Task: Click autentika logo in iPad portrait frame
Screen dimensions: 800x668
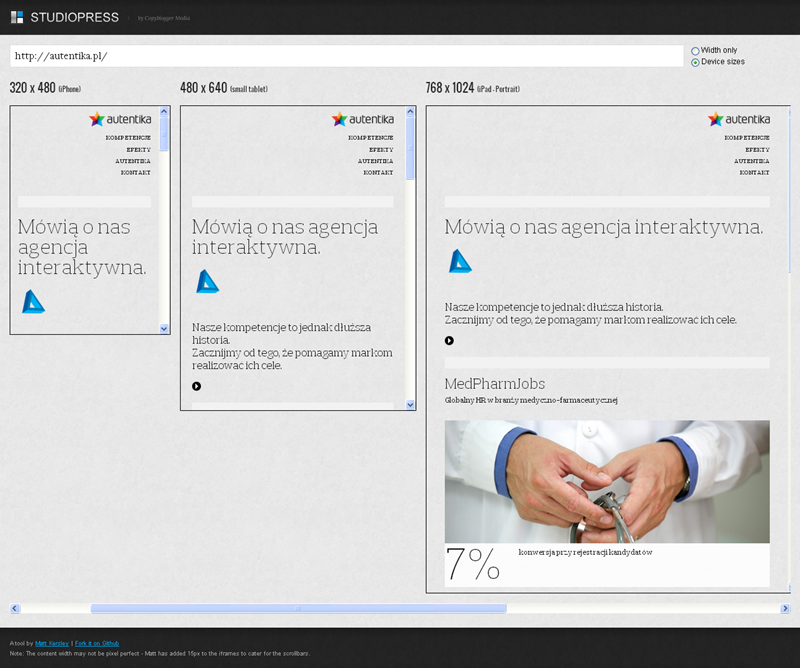Action: click(x=738, y=119)
